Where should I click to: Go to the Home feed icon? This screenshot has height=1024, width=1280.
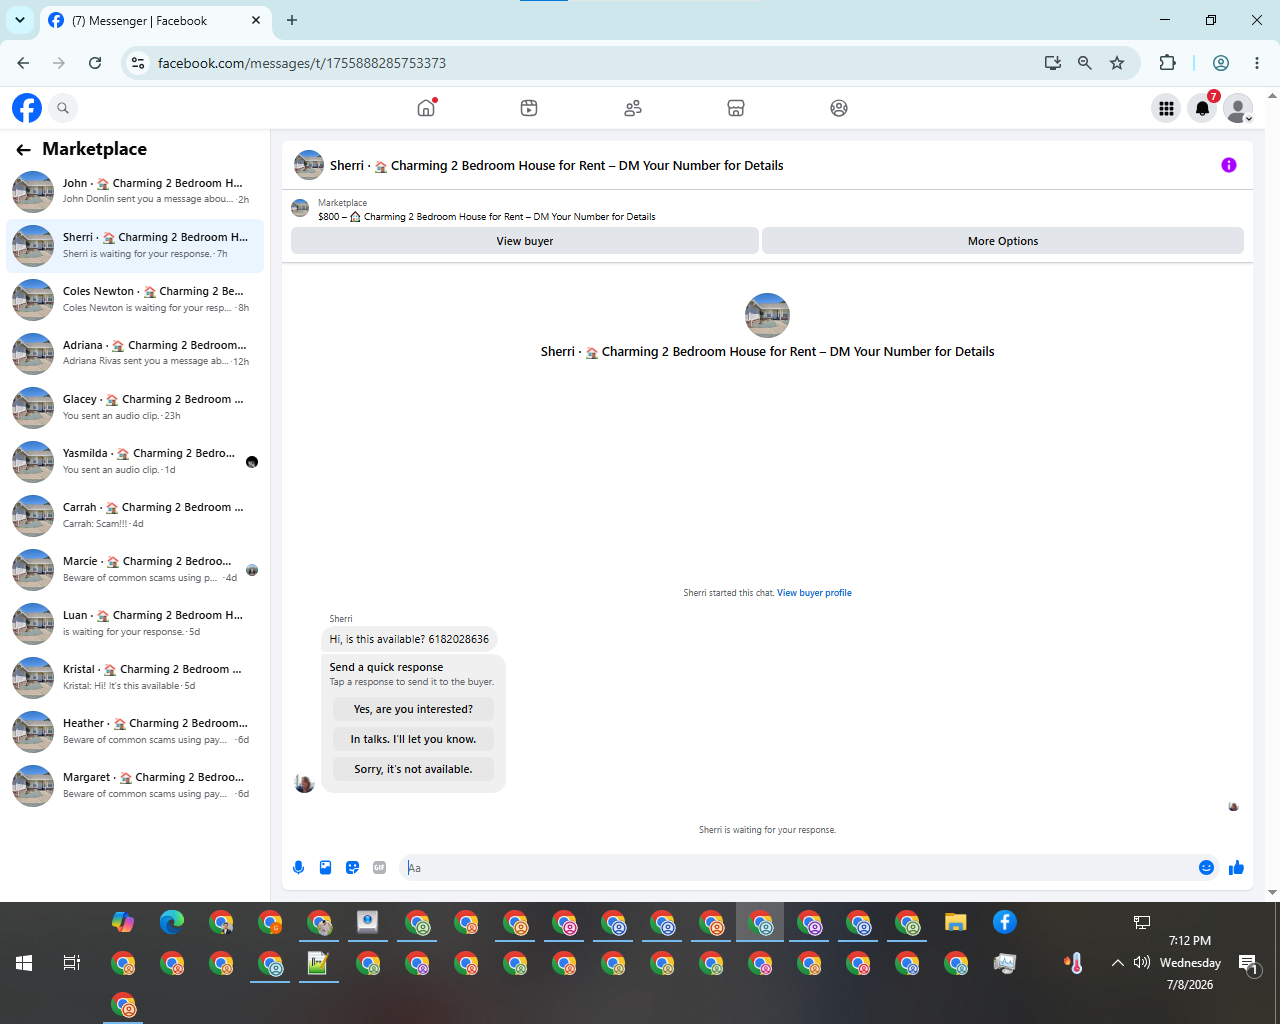tap(426, 108)
